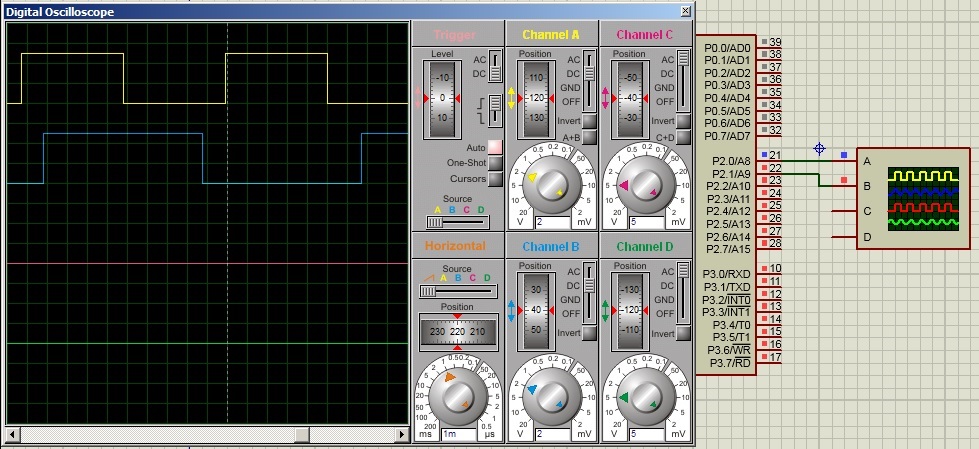Enable One-Shot trigger mode
979x449 pixels.
click(494, 164)
